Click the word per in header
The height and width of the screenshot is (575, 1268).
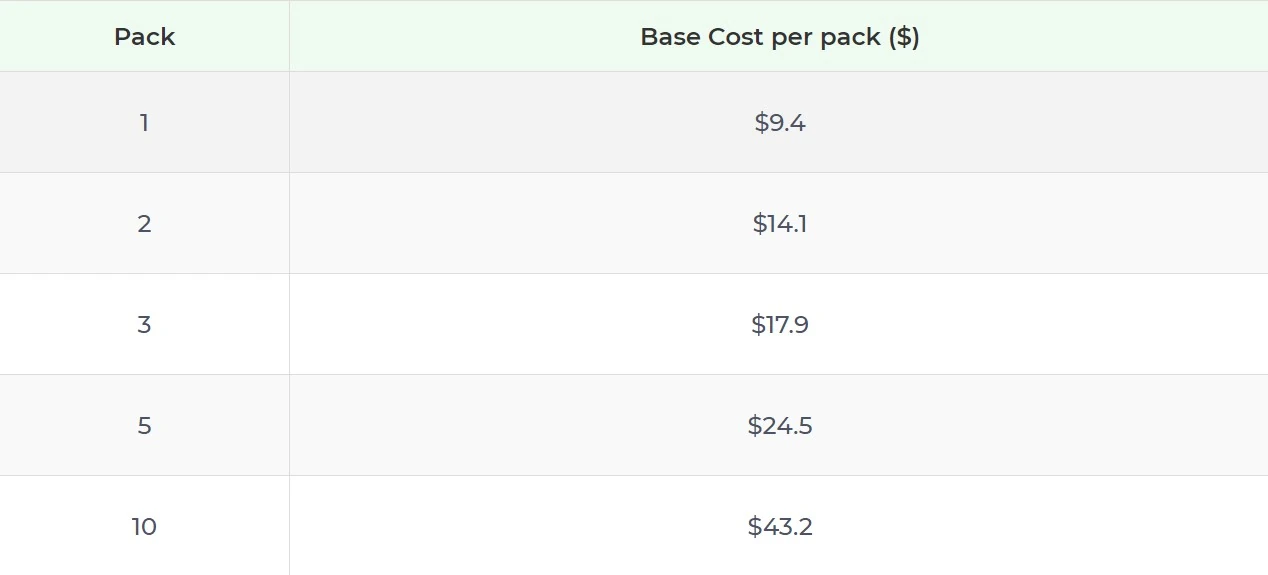tap(792, 38)
